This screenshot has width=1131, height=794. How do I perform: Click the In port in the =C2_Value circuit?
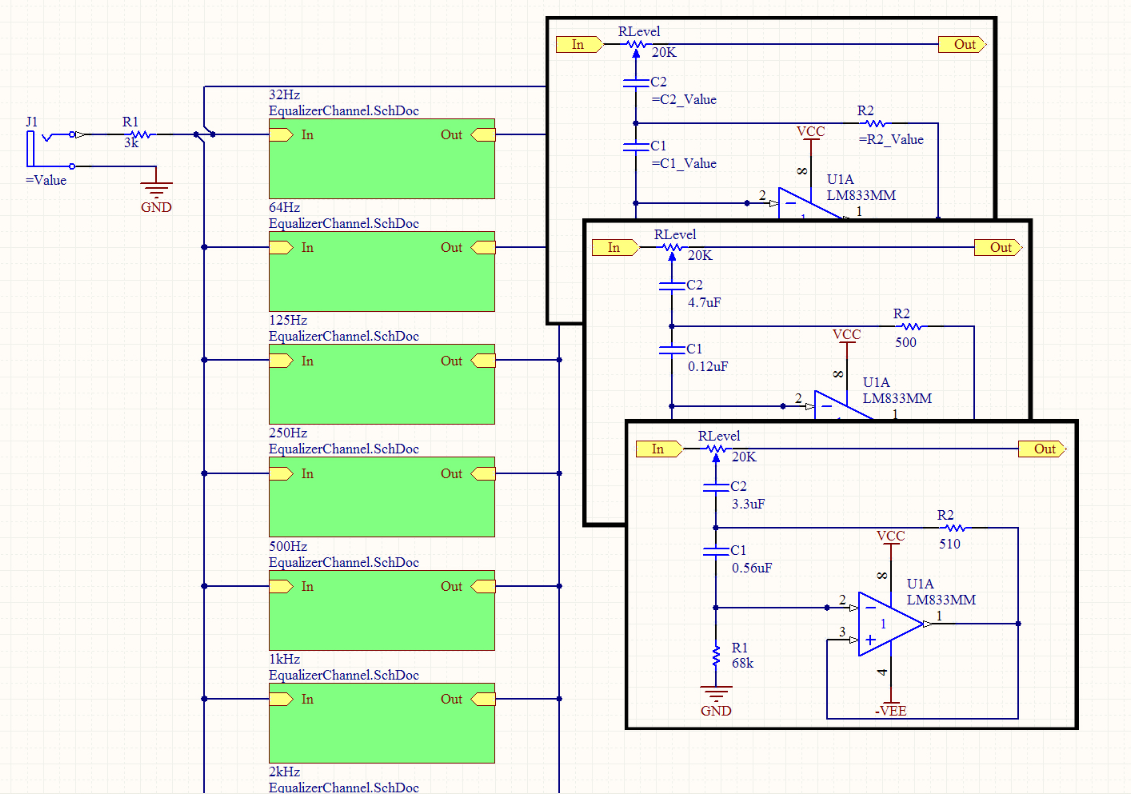tap(580, 45)
